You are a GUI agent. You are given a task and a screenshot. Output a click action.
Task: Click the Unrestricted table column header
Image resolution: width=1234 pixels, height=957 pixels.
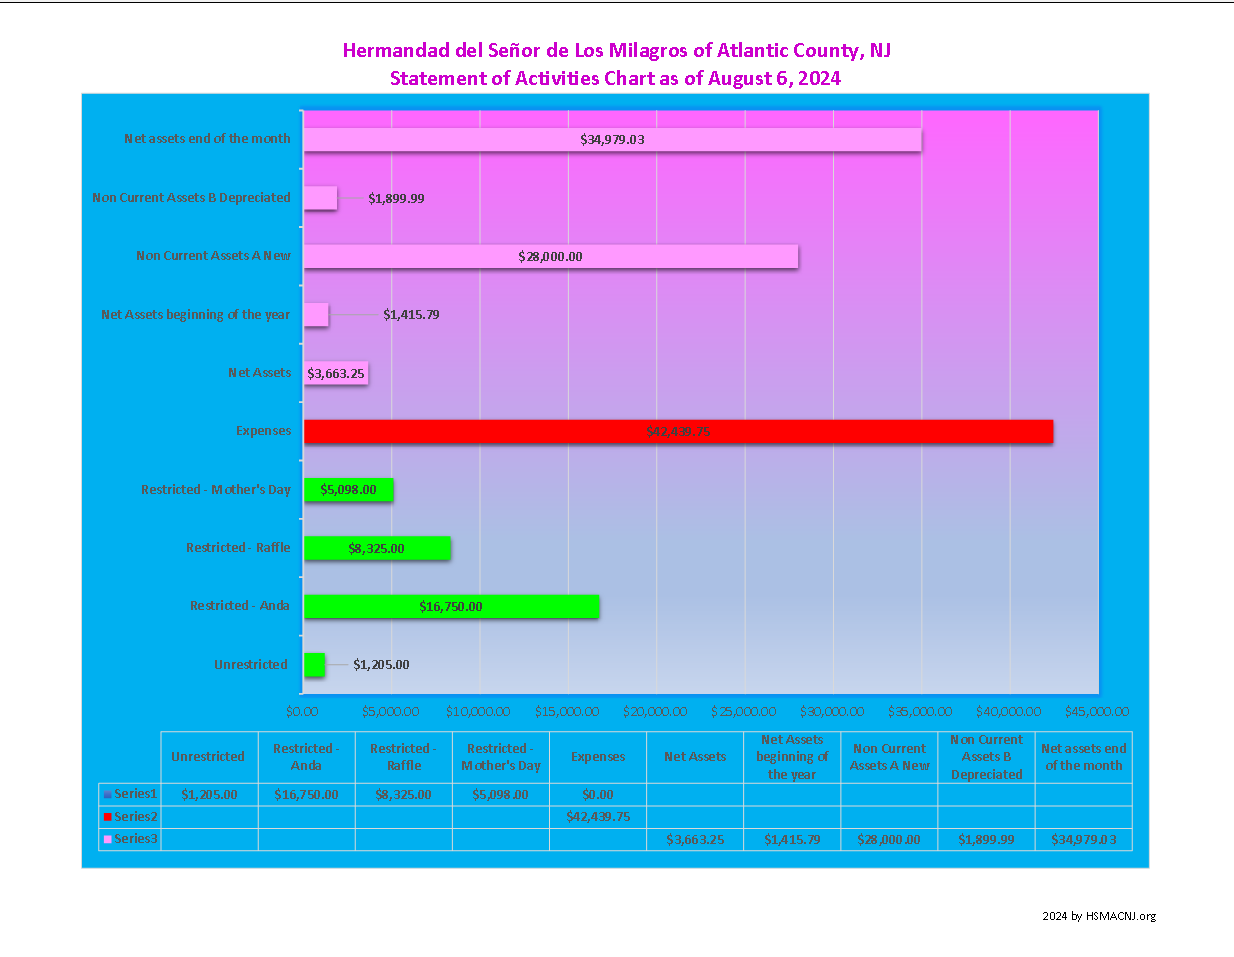[x=208, y=757]
